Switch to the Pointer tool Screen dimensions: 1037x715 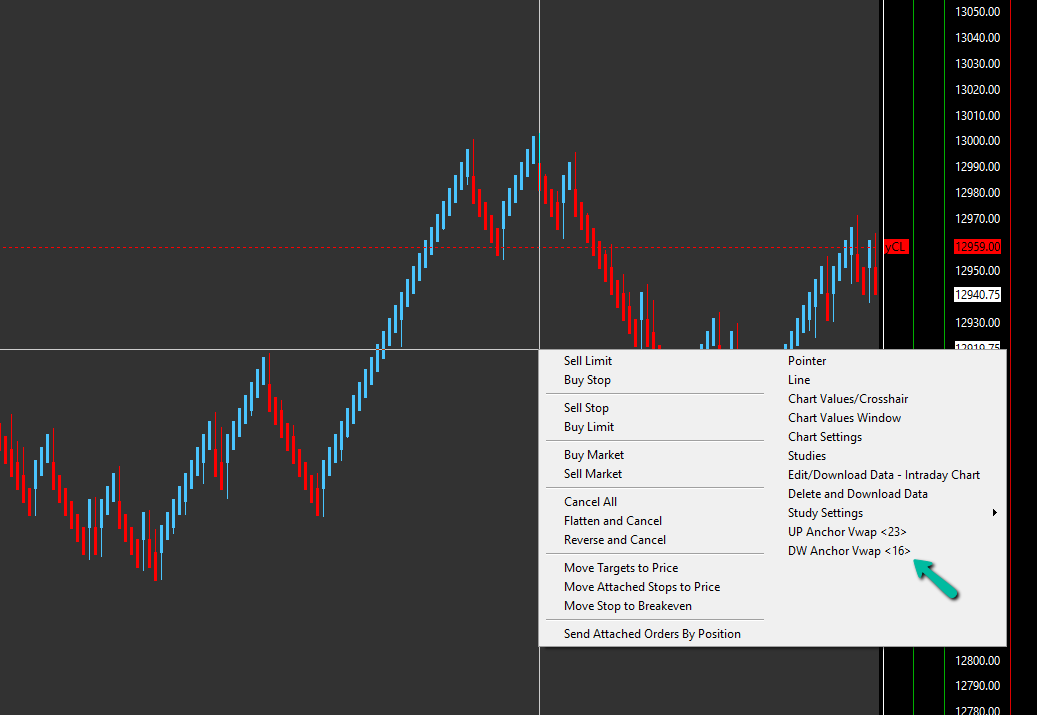806,360
